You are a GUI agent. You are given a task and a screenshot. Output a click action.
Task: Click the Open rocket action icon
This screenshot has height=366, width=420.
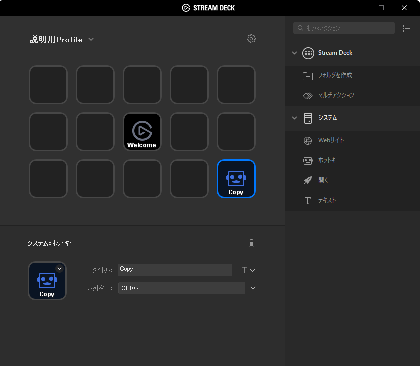point(308,180)
